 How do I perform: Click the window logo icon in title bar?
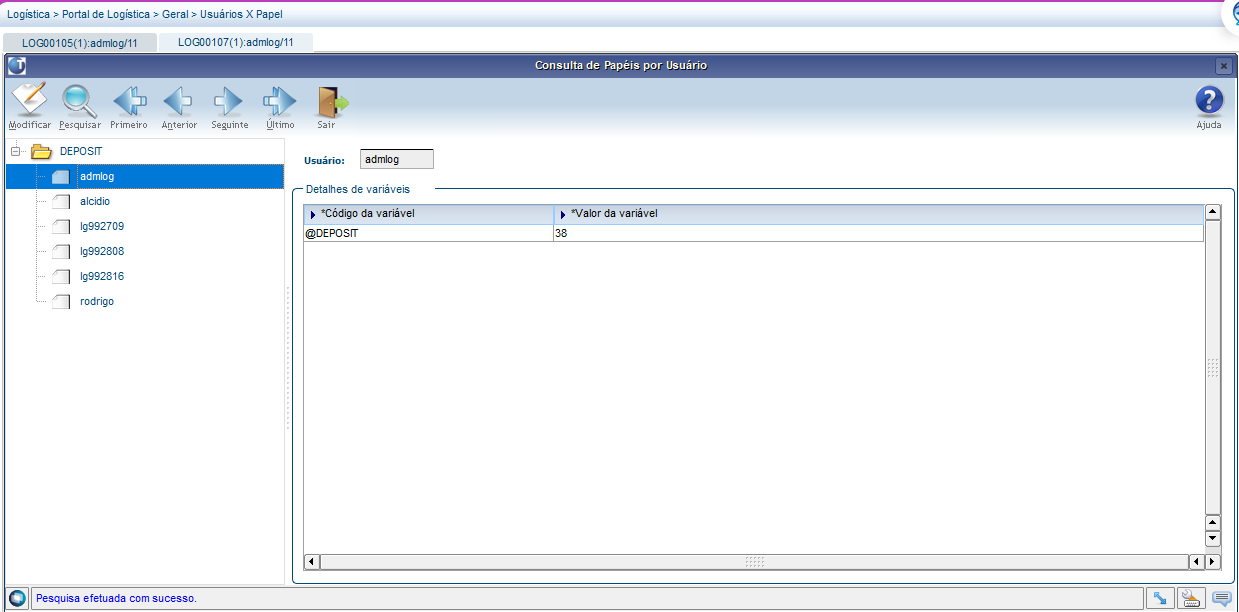17,65
